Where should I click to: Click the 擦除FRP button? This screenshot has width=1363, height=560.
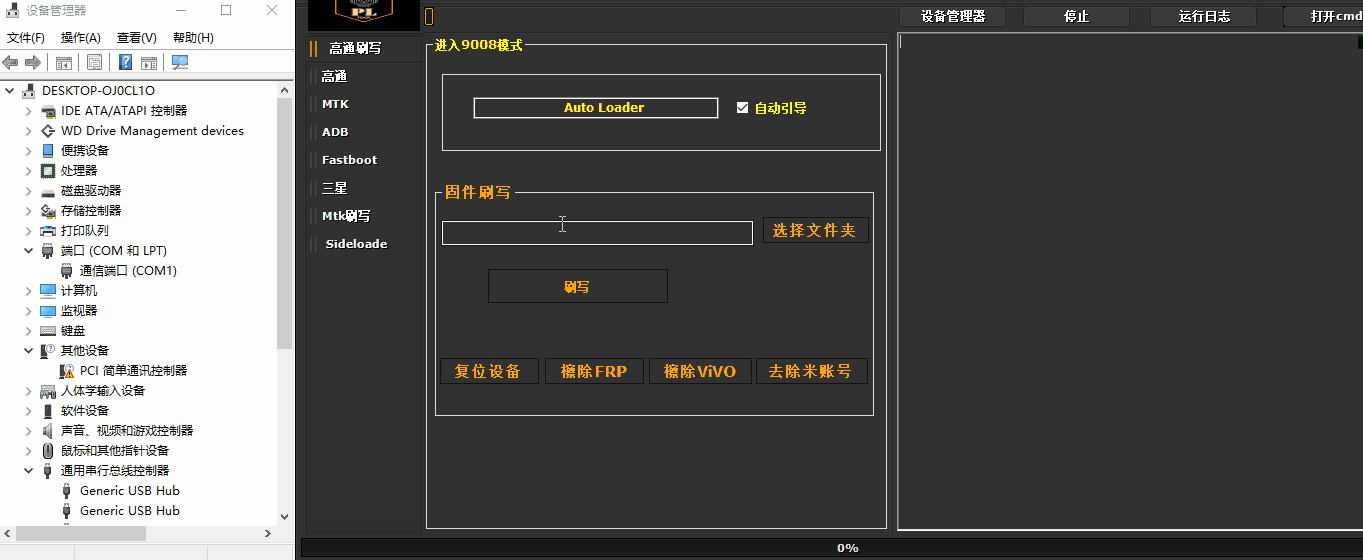(594, 371)
